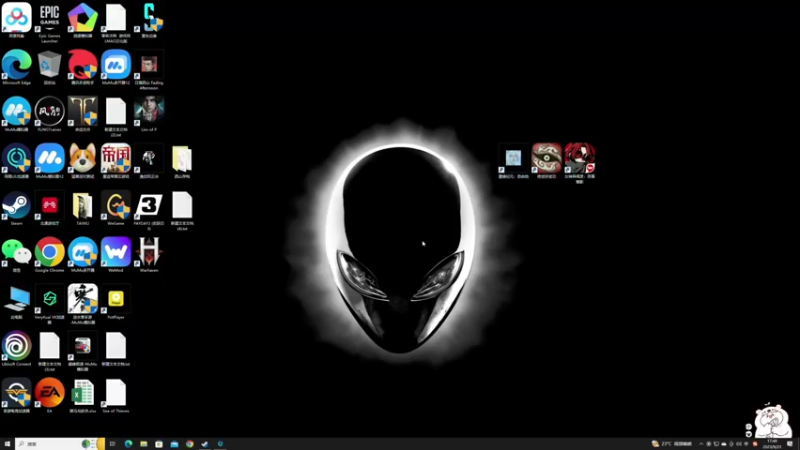800x450 pixels.
Task: Launch the 帝国 Empire game shortcut
Action: 116,161
